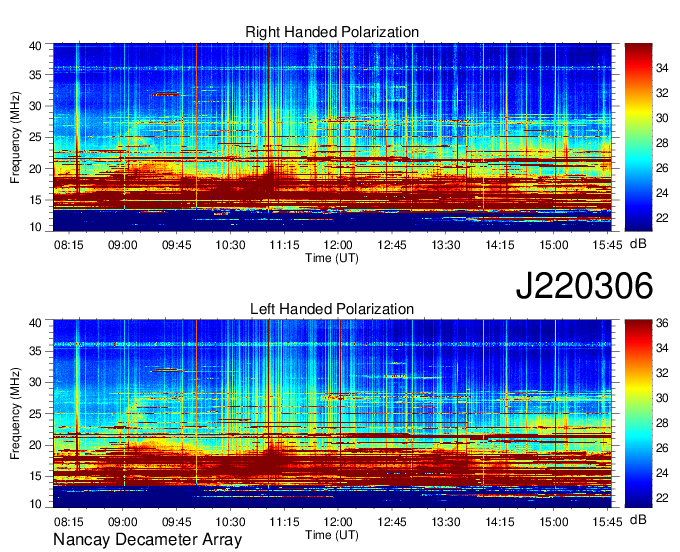This screenshot has width=680, height=552.
Task: Click the 26 dB tick on the Right Handed color bar
Action: tap(662, 168)
